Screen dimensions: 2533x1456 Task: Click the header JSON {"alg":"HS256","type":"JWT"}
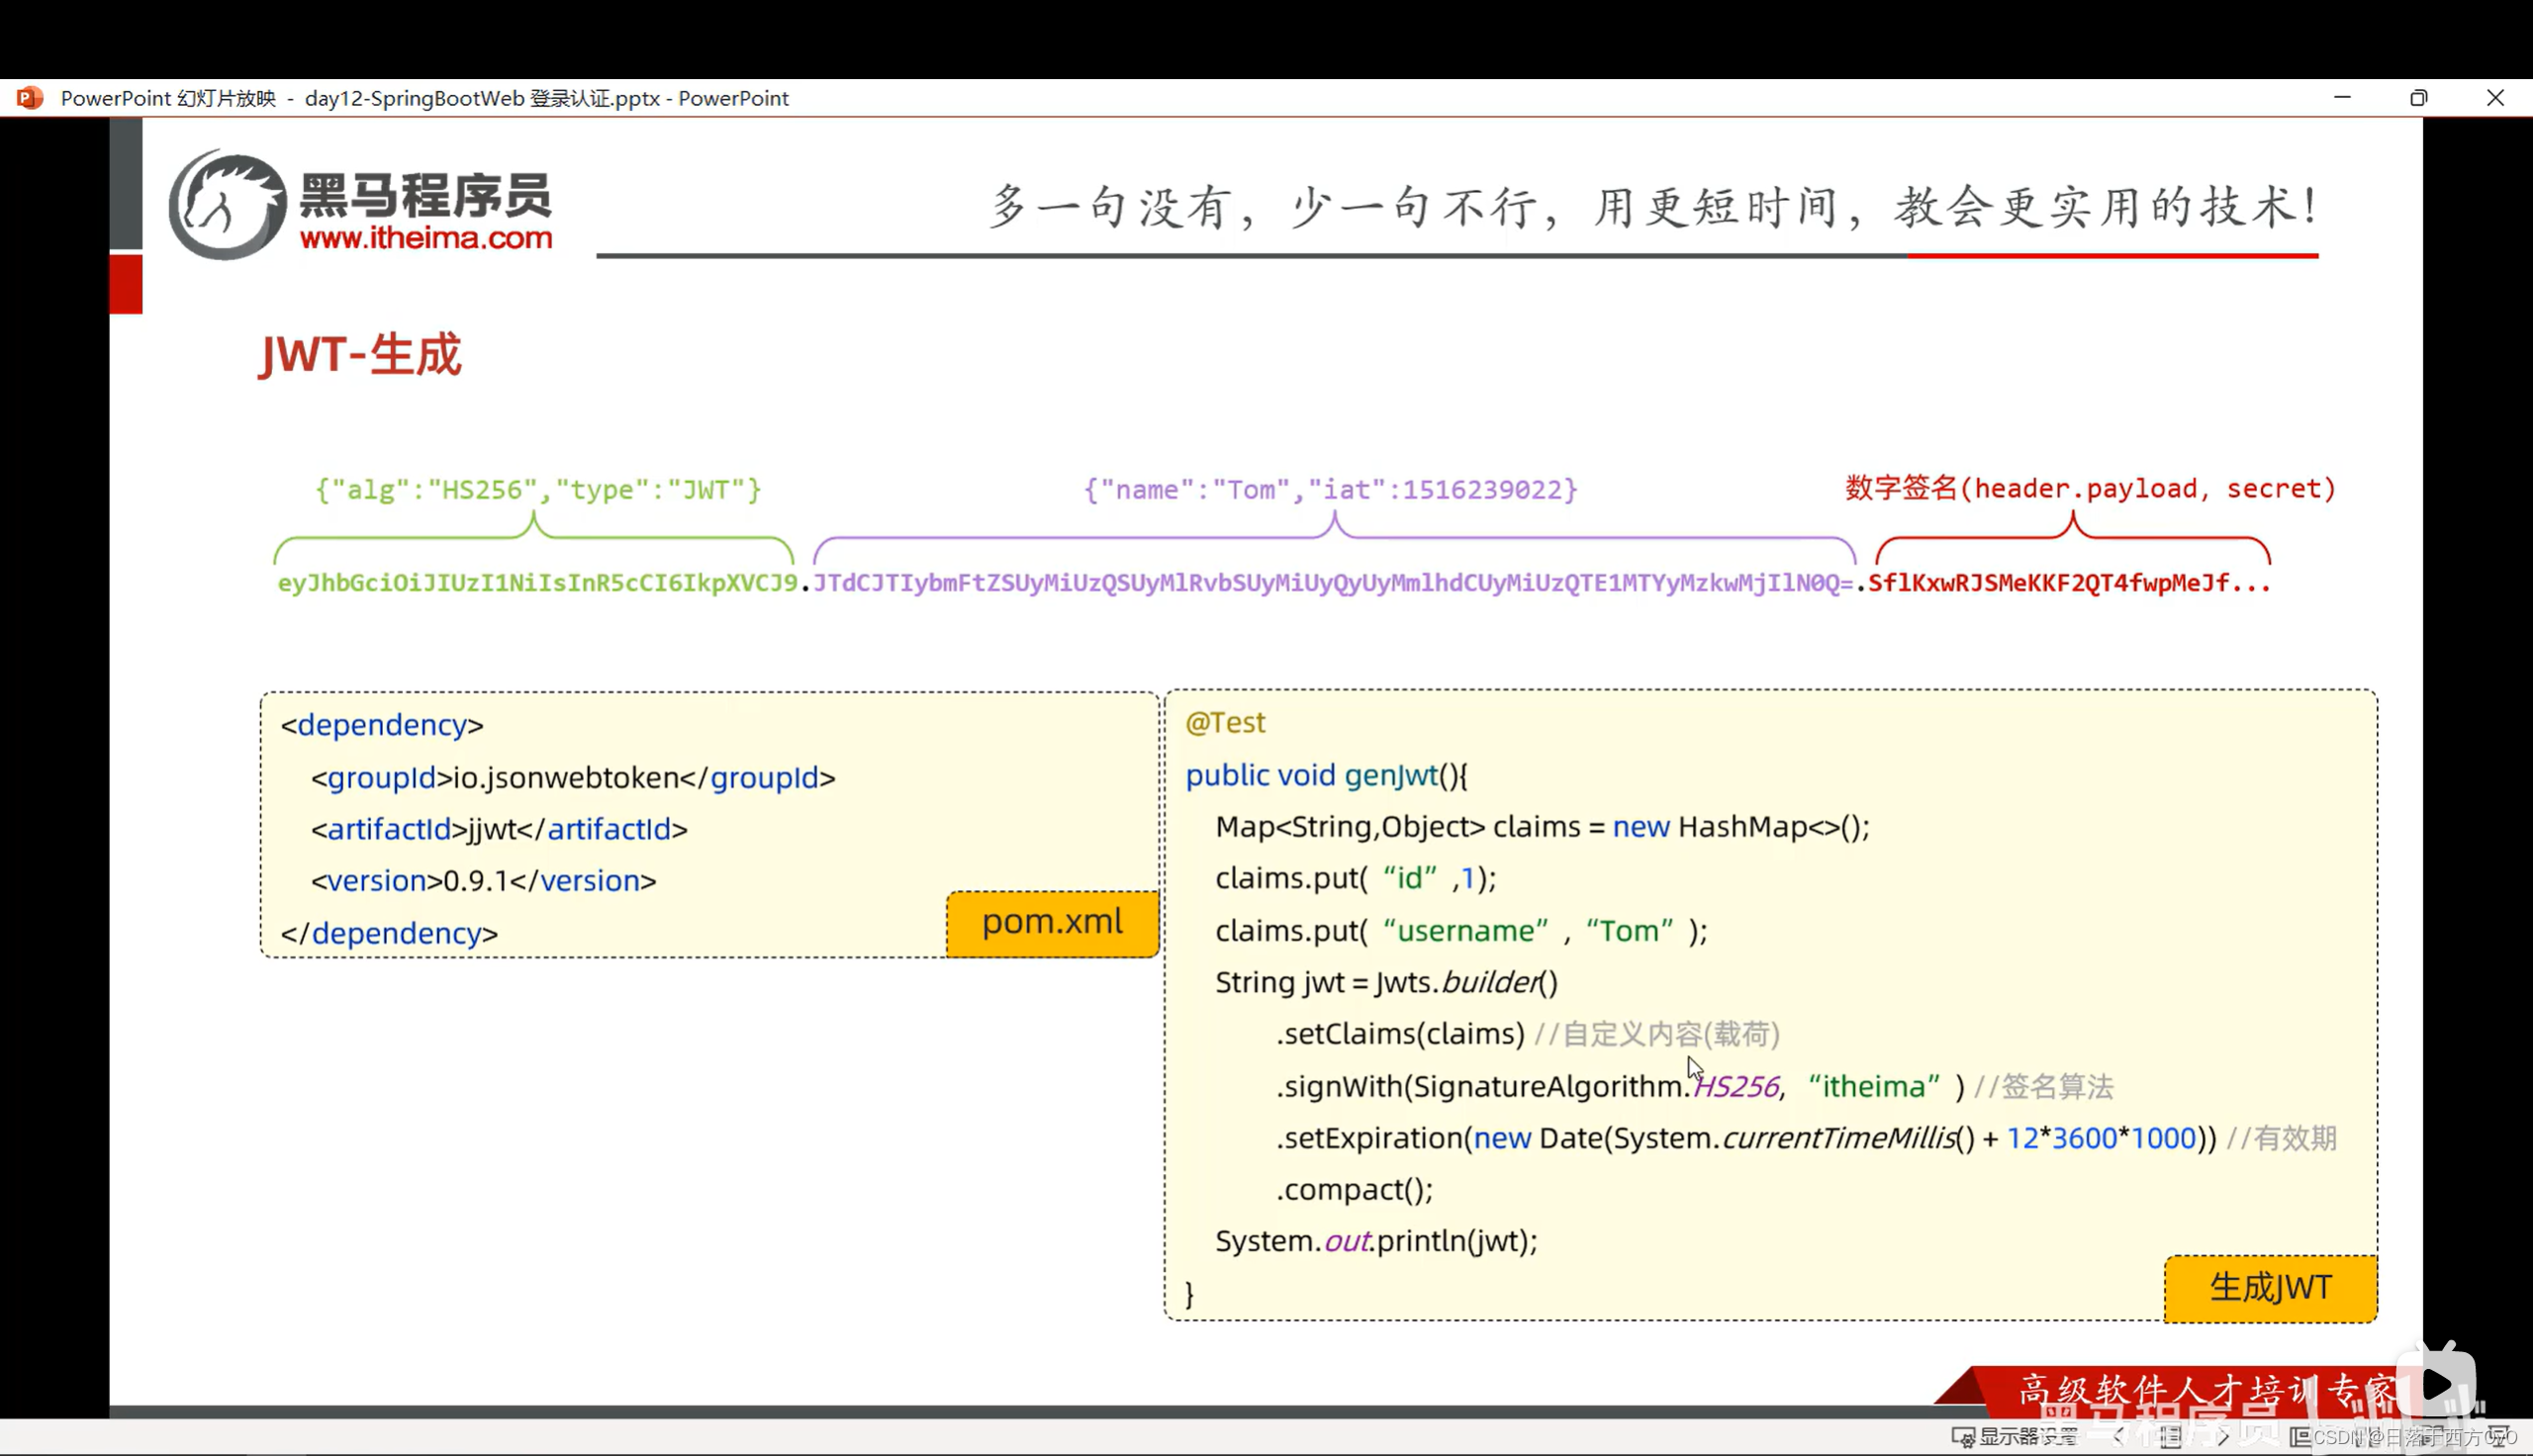pos(538,489)
